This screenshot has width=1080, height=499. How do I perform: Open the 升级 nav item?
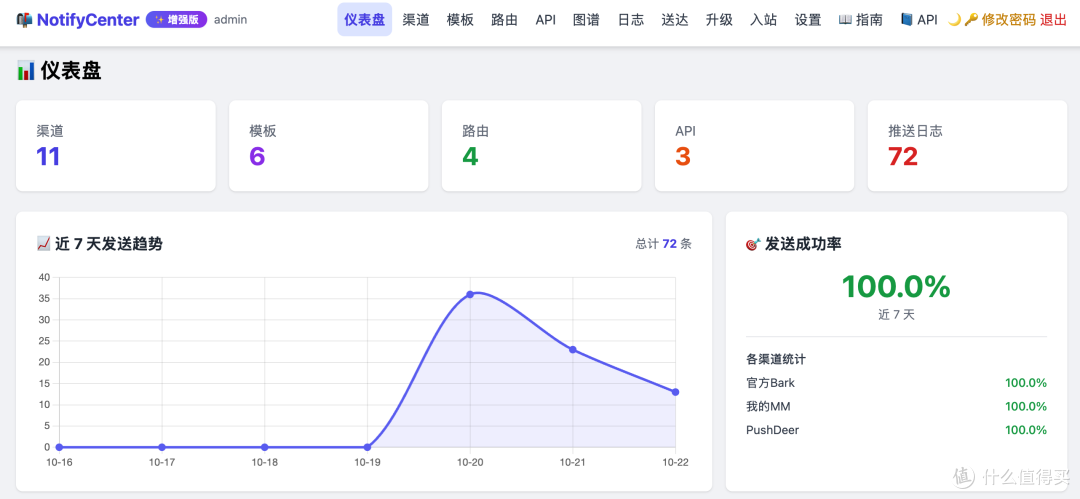point(719,20)
